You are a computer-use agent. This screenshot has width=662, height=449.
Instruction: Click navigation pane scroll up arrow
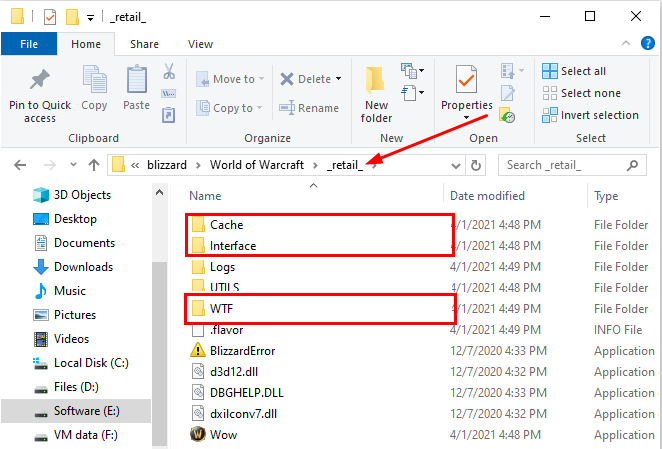[159, 193]
